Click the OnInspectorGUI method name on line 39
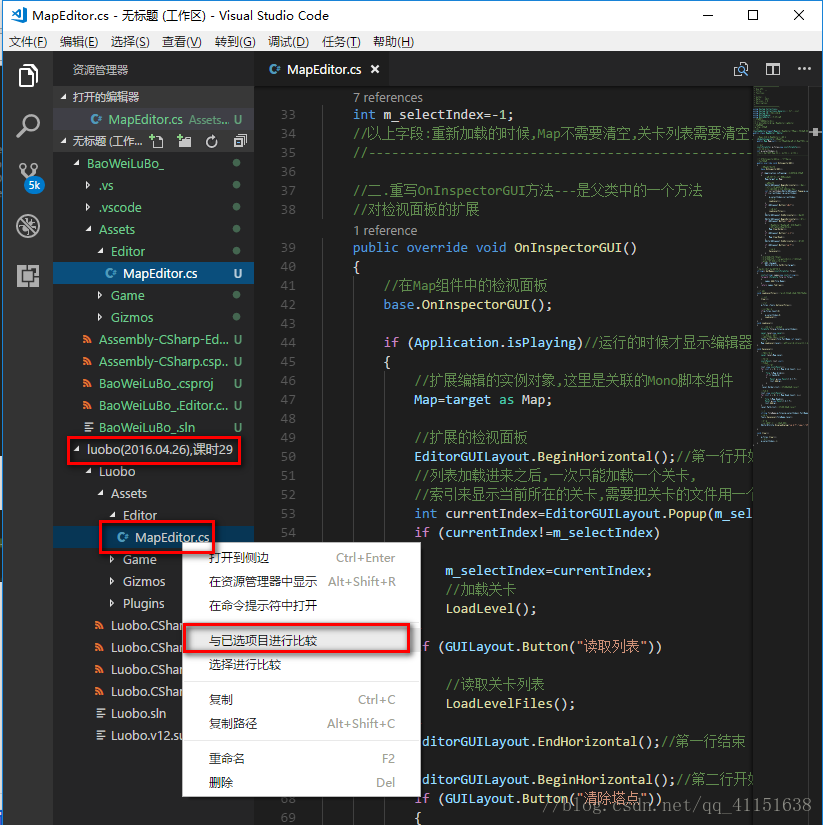The image size is (823, 825). (x=568, y=247)
